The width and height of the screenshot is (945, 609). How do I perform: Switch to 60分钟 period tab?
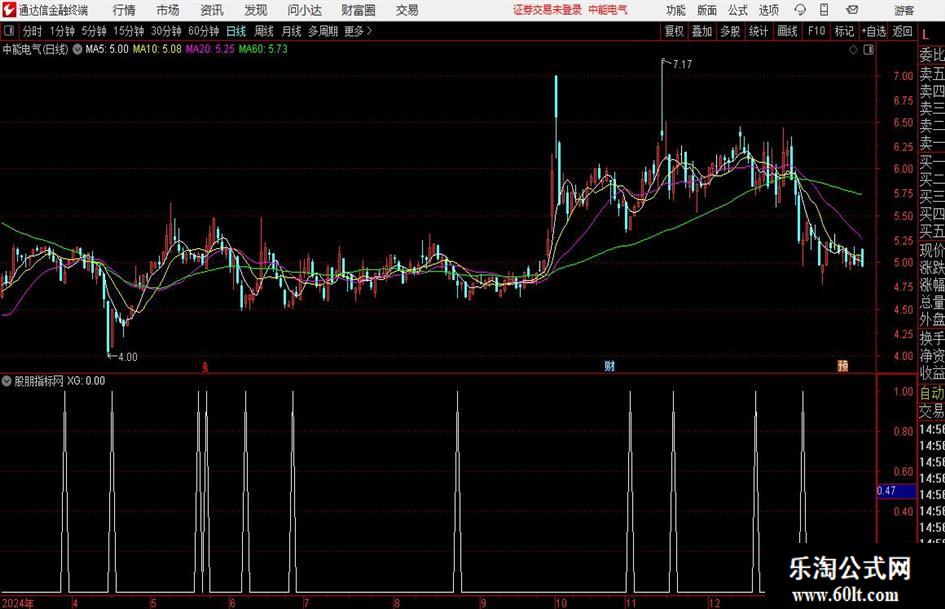[x=204, y=31]
